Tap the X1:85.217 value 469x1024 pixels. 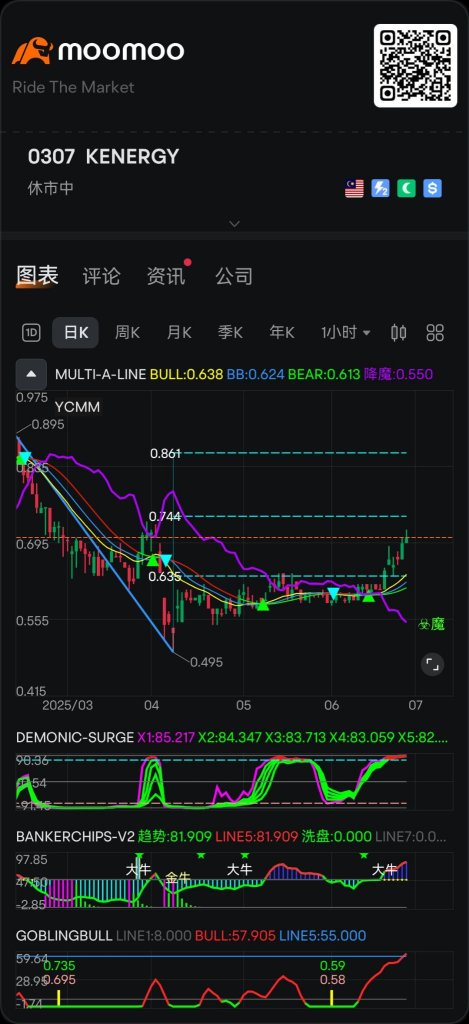(x=166, y=738)
